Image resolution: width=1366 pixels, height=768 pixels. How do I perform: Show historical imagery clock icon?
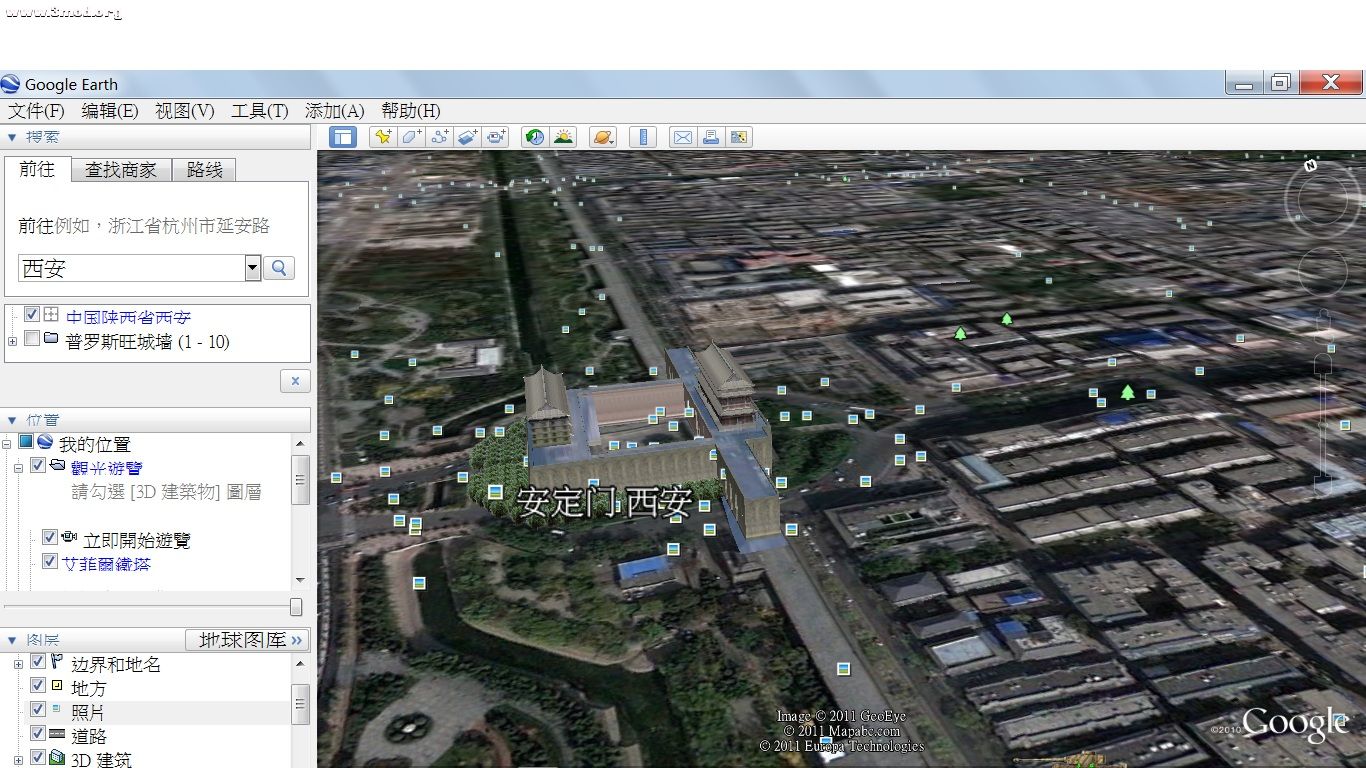pos(535,137)
